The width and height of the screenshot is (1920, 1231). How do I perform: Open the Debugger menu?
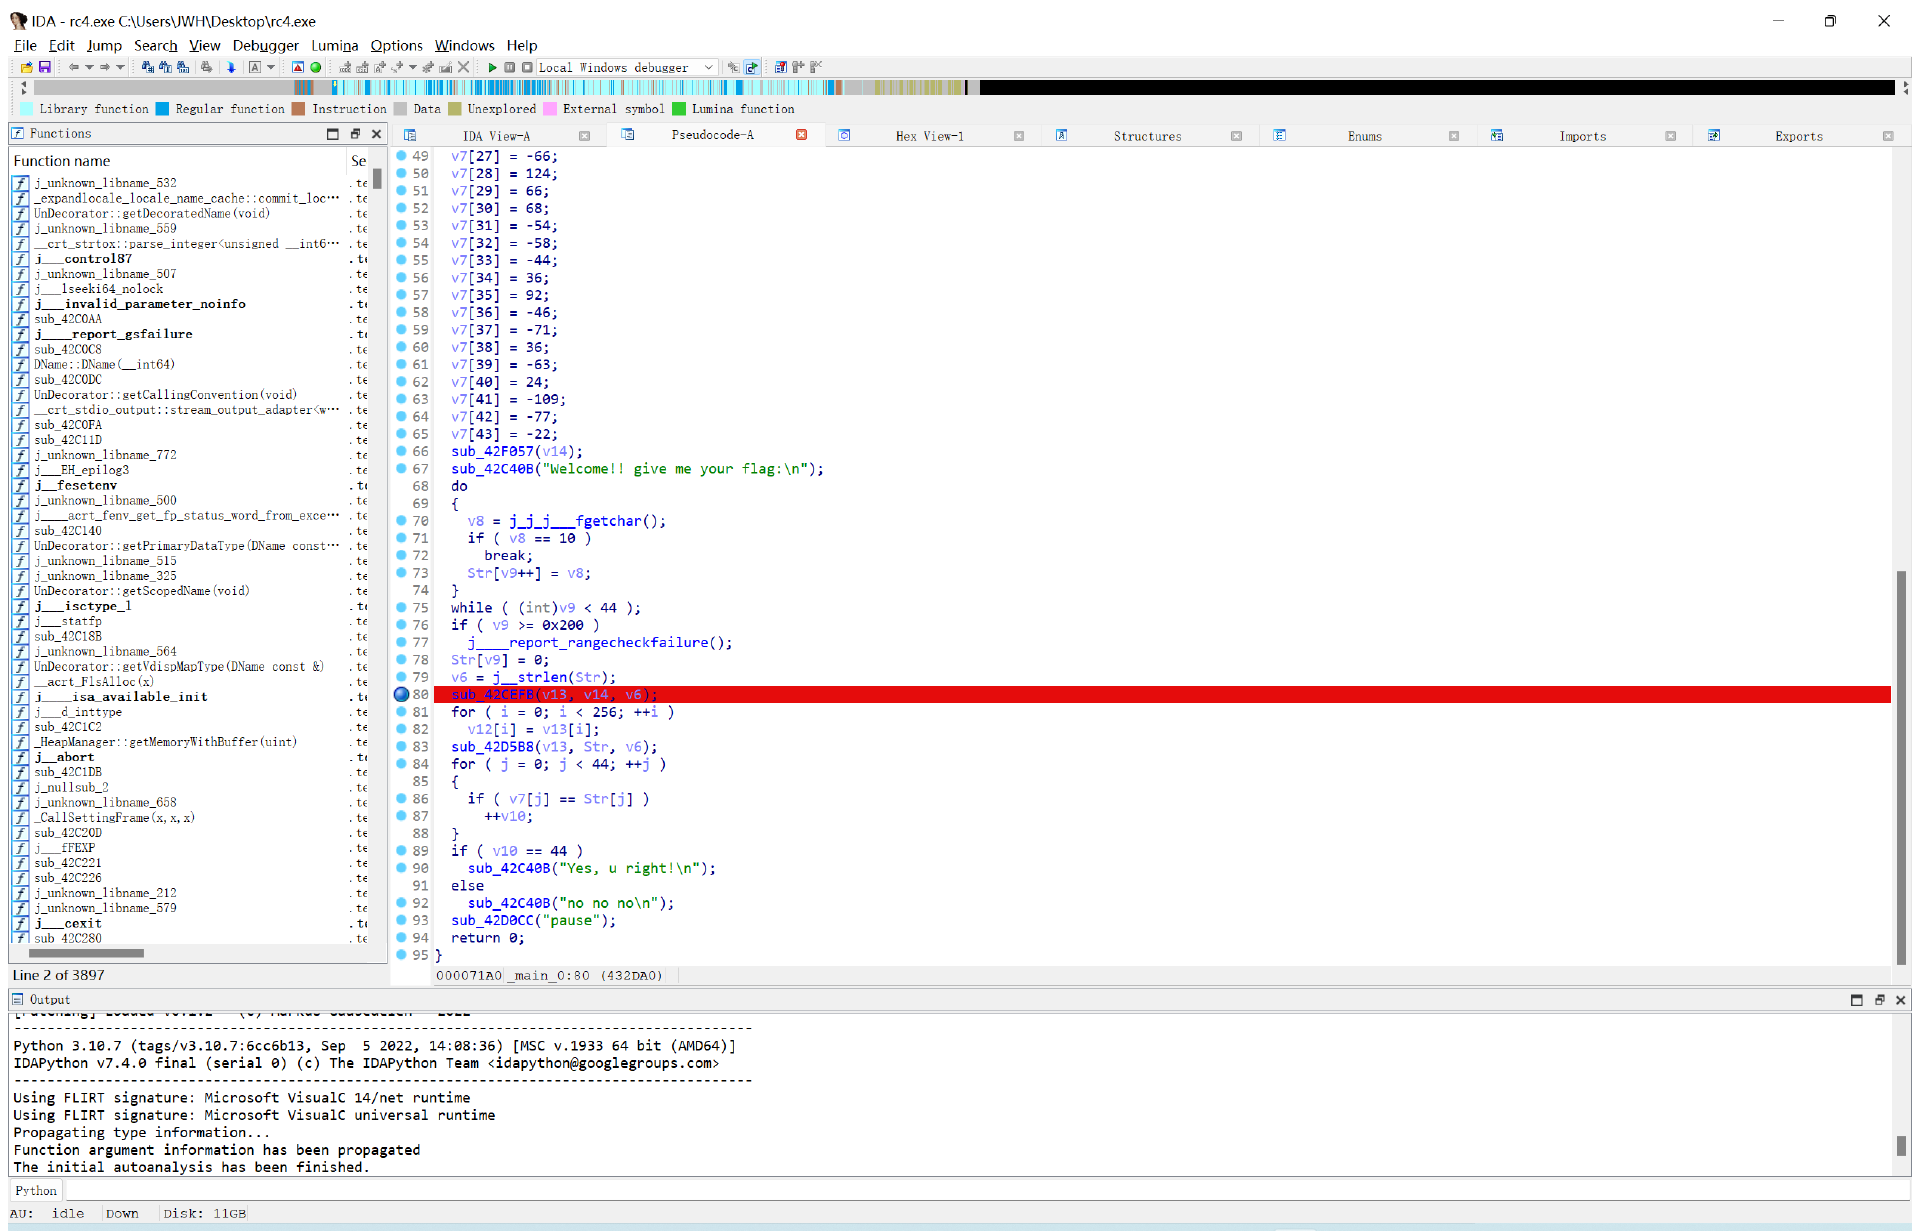point(265,45)
